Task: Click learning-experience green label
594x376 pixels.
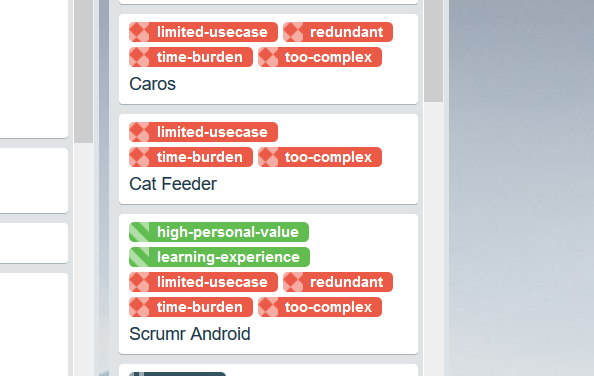Action: tap(219, 257)
